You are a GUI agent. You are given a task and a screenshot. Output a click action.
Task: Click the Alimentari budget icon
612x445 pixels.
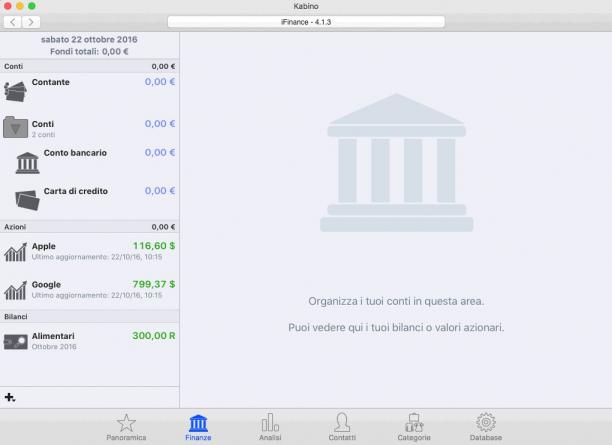[x=16, y=342]
